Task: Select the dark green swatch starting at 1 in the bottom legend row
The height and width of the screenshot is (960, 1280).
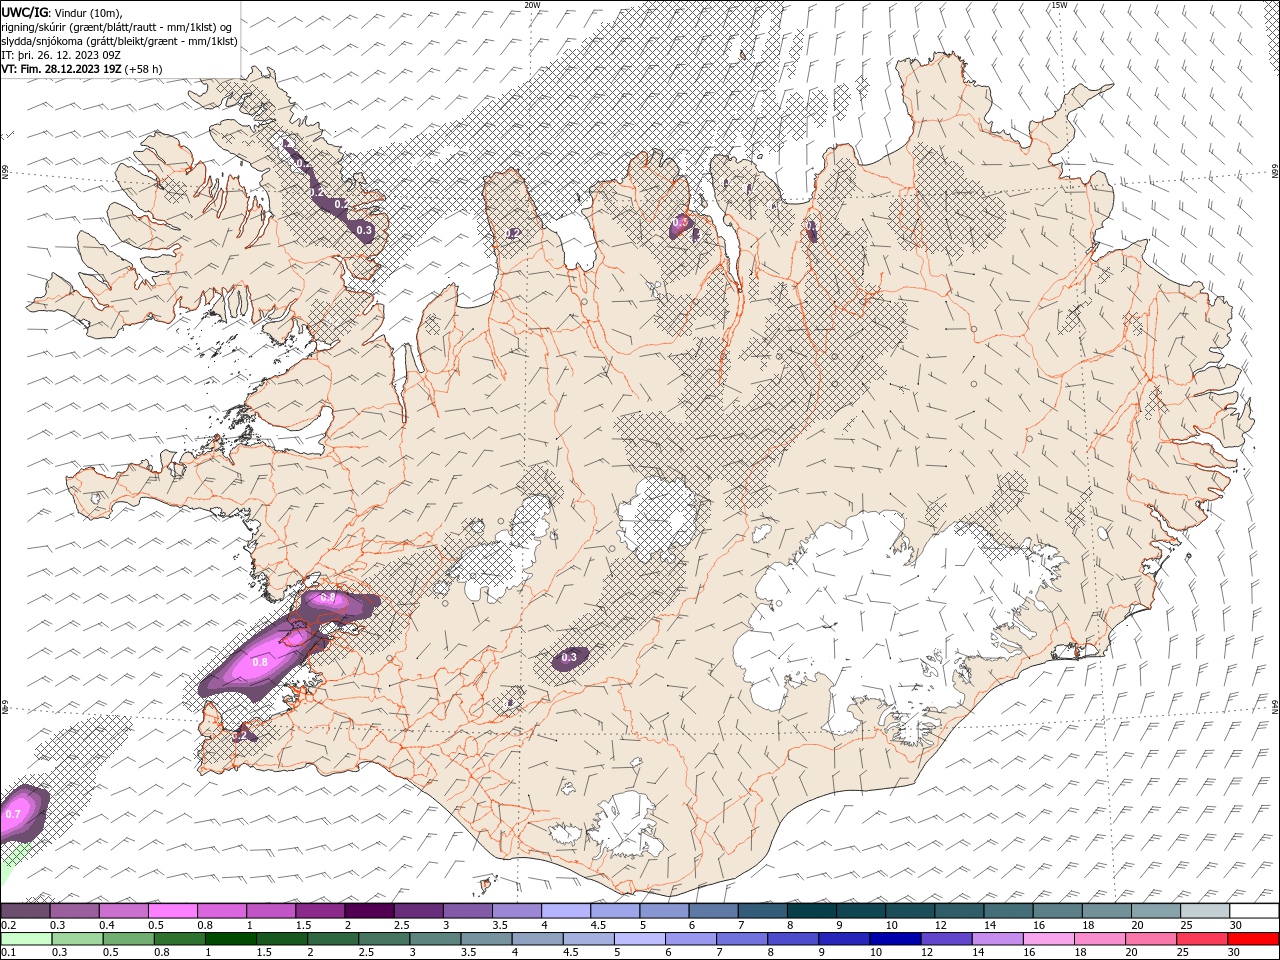Action: [x=229, y=939]
